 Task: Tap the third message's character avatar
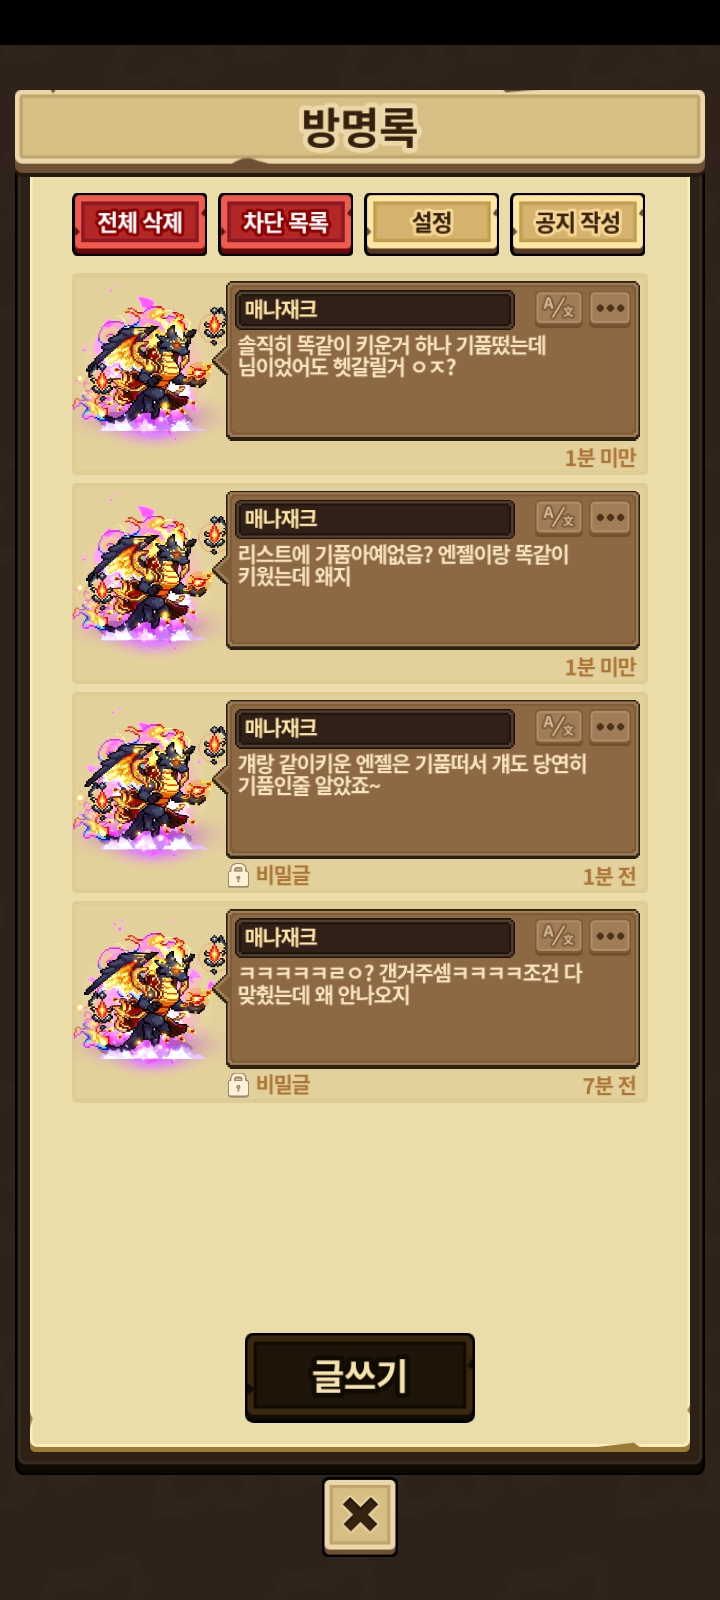point(150,784)
